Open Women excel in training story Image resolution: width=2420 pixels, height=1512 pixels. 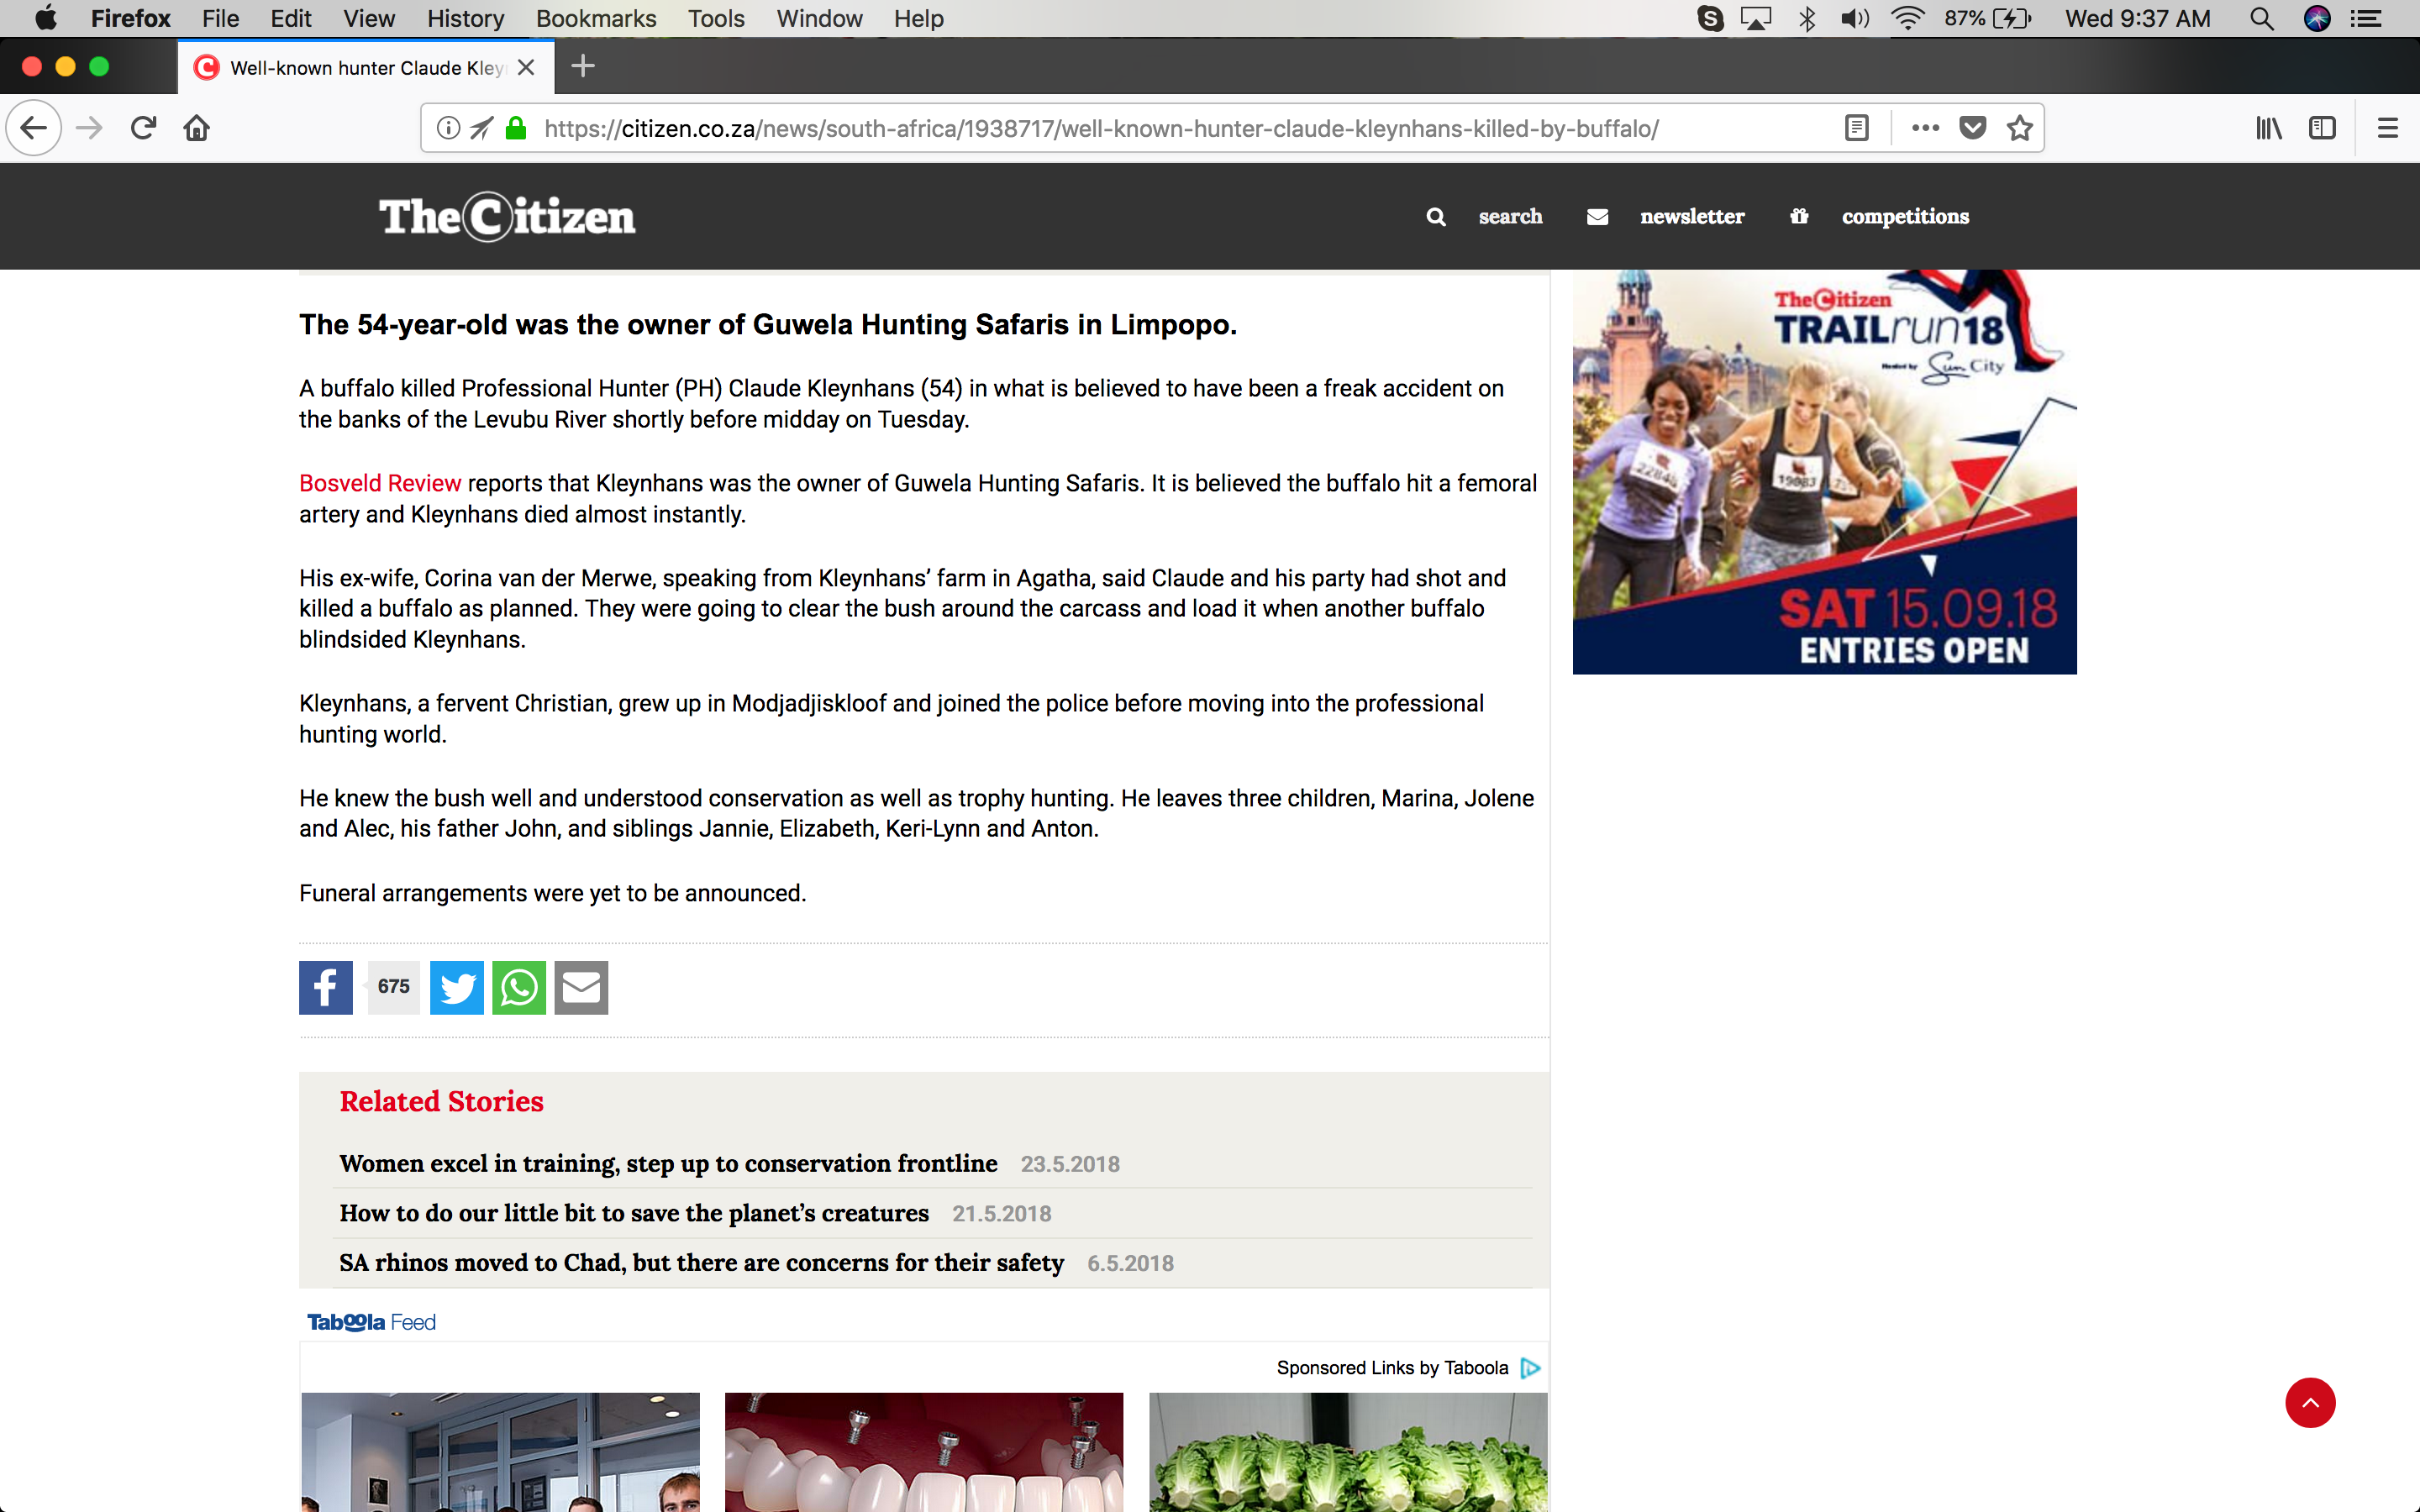(668, 1163)
